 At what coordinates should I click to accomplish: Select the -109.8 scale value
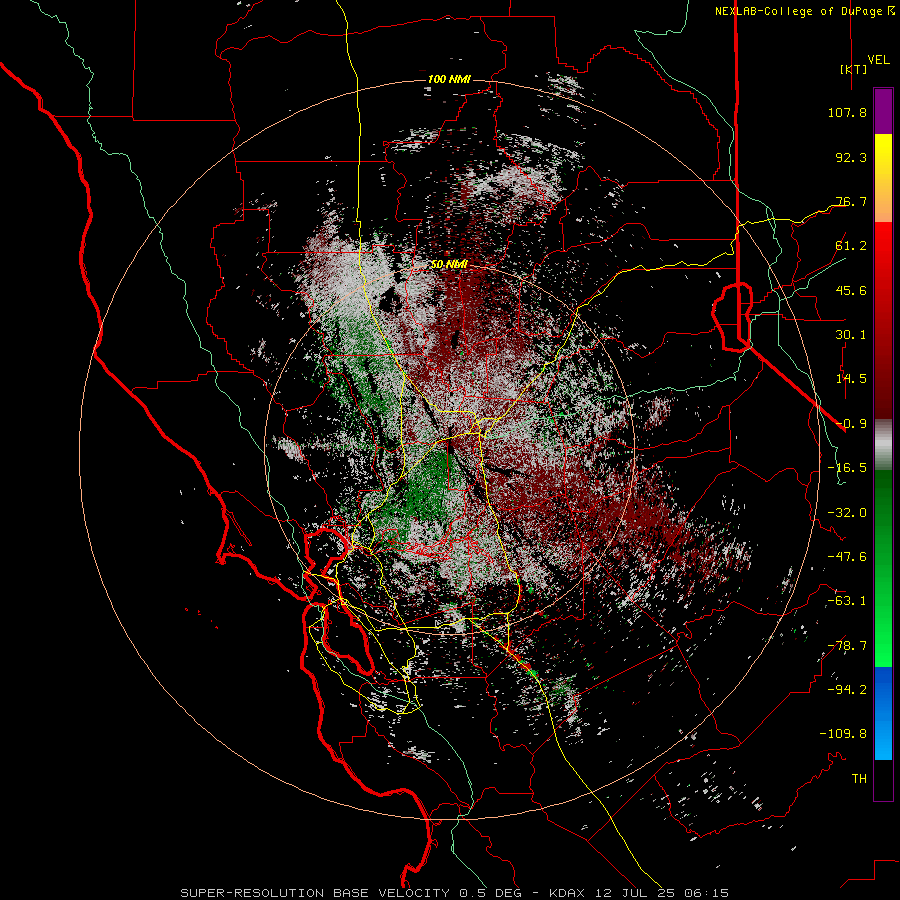coord(843,734)
